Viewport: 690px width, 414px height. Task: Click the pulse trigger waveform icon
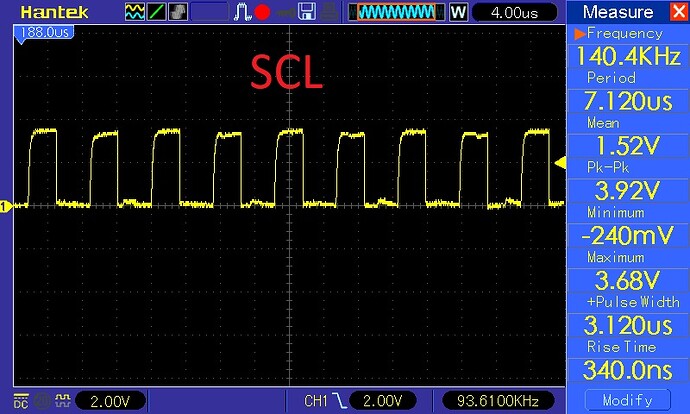coord(242,12)
